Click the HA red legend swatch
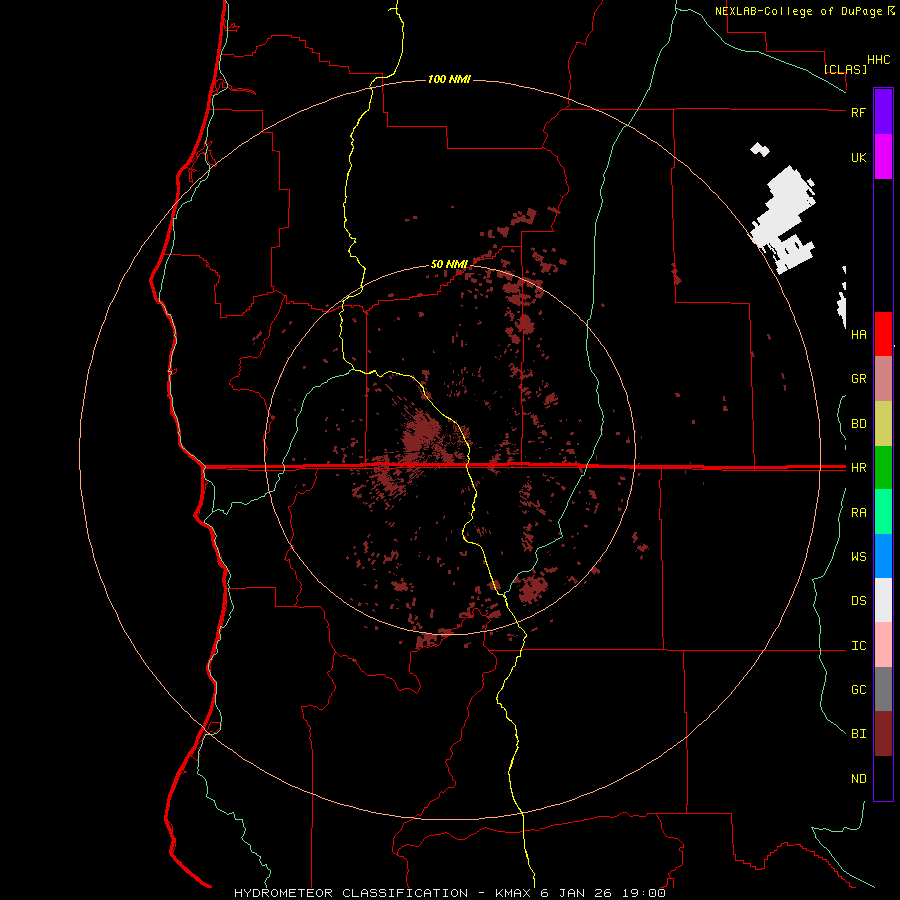The image size is (900, 900). coord(883,334)
